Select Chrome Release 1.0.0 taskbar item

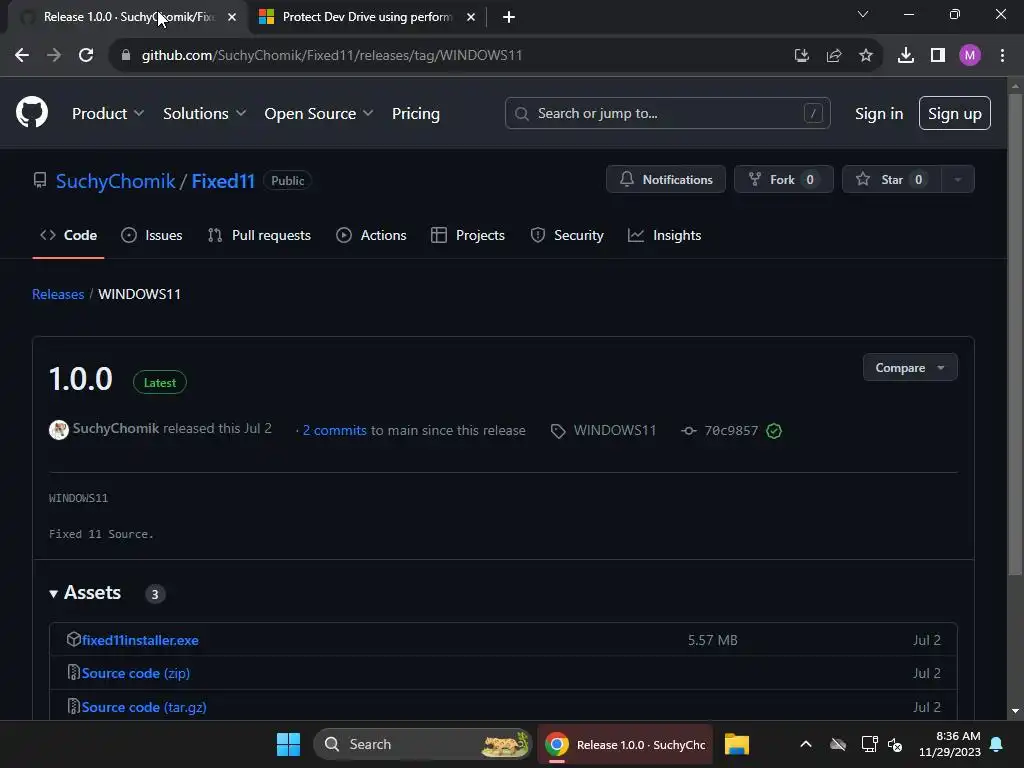(x=626, y=744)
